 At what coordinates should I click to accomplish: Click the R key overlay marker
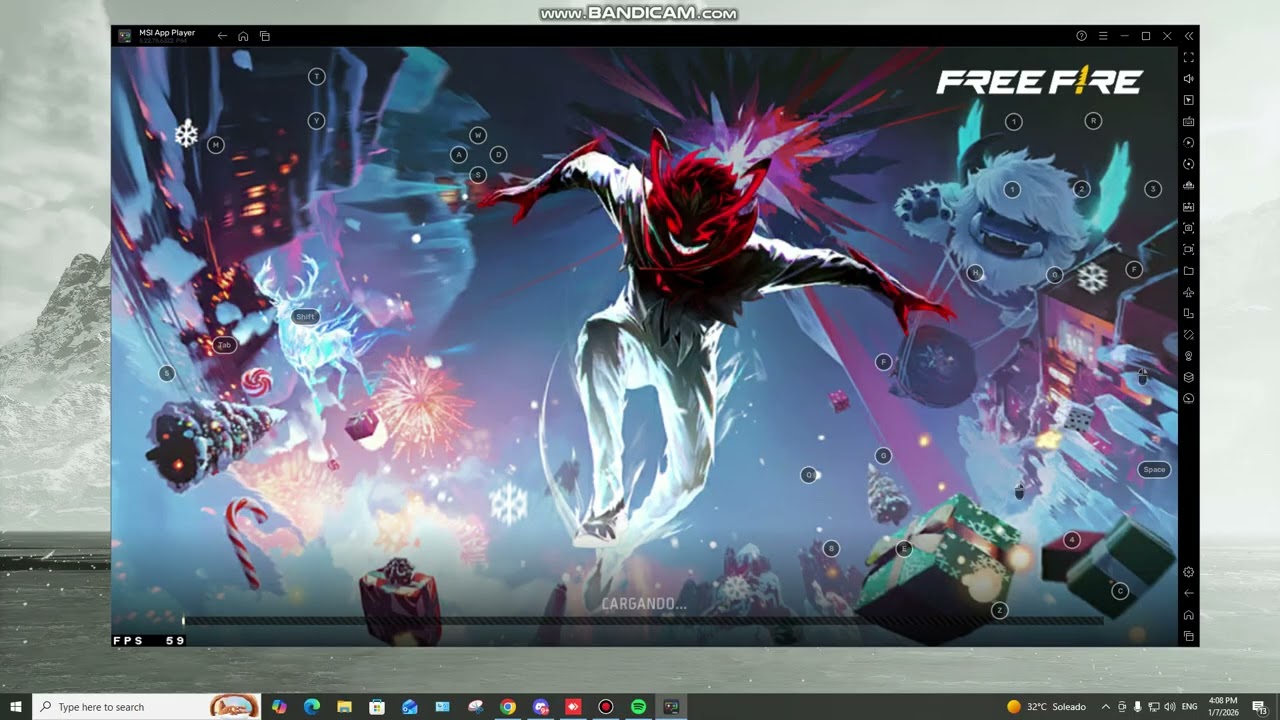point(1093,121)
